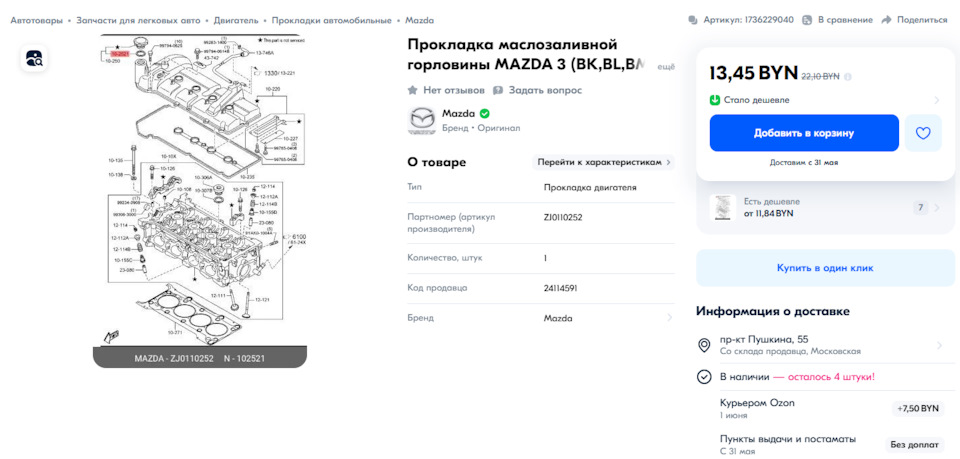Click Курьером Ozon delivery option
Viewport: 960px width, 459px height.
click(757, 403)
